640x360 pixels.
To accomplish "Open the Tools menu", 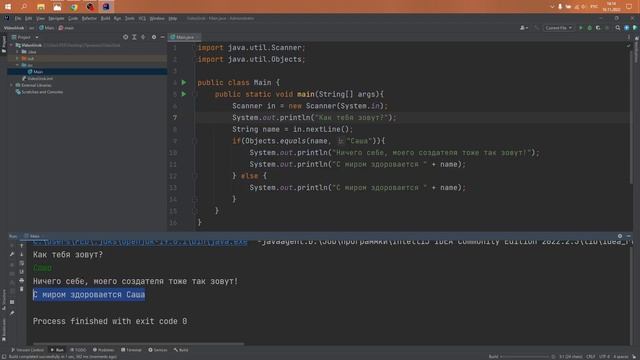I will (x=130, y=18).
